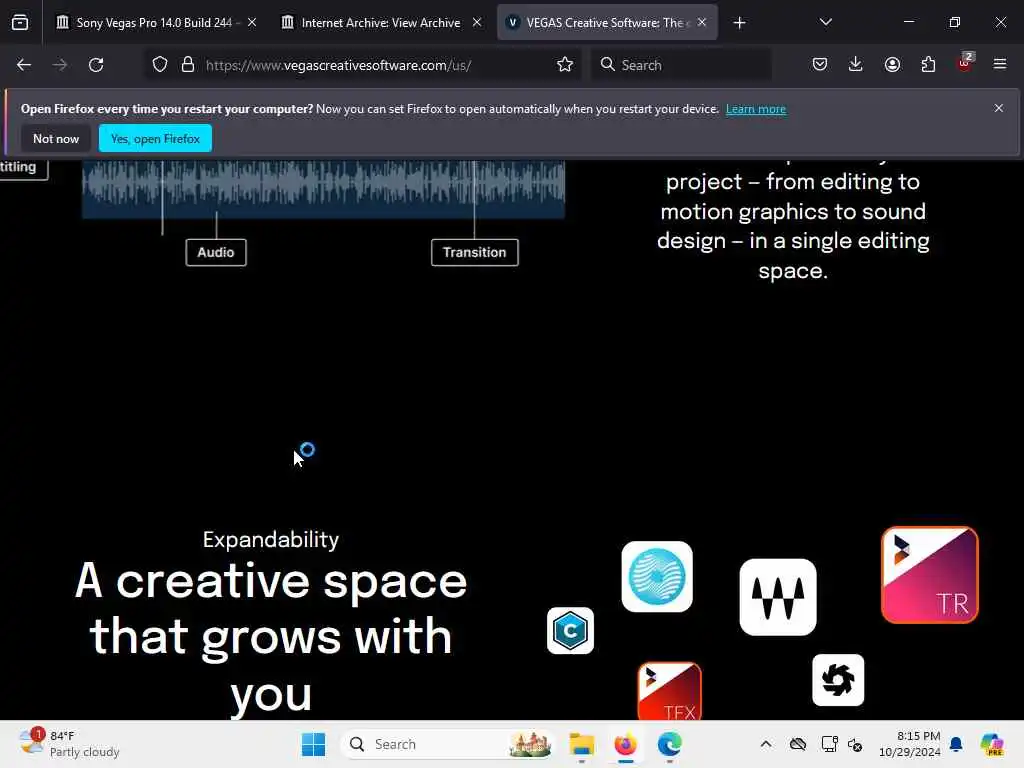Select the VEGAS Creative Software tab

(x=607, y=22)
